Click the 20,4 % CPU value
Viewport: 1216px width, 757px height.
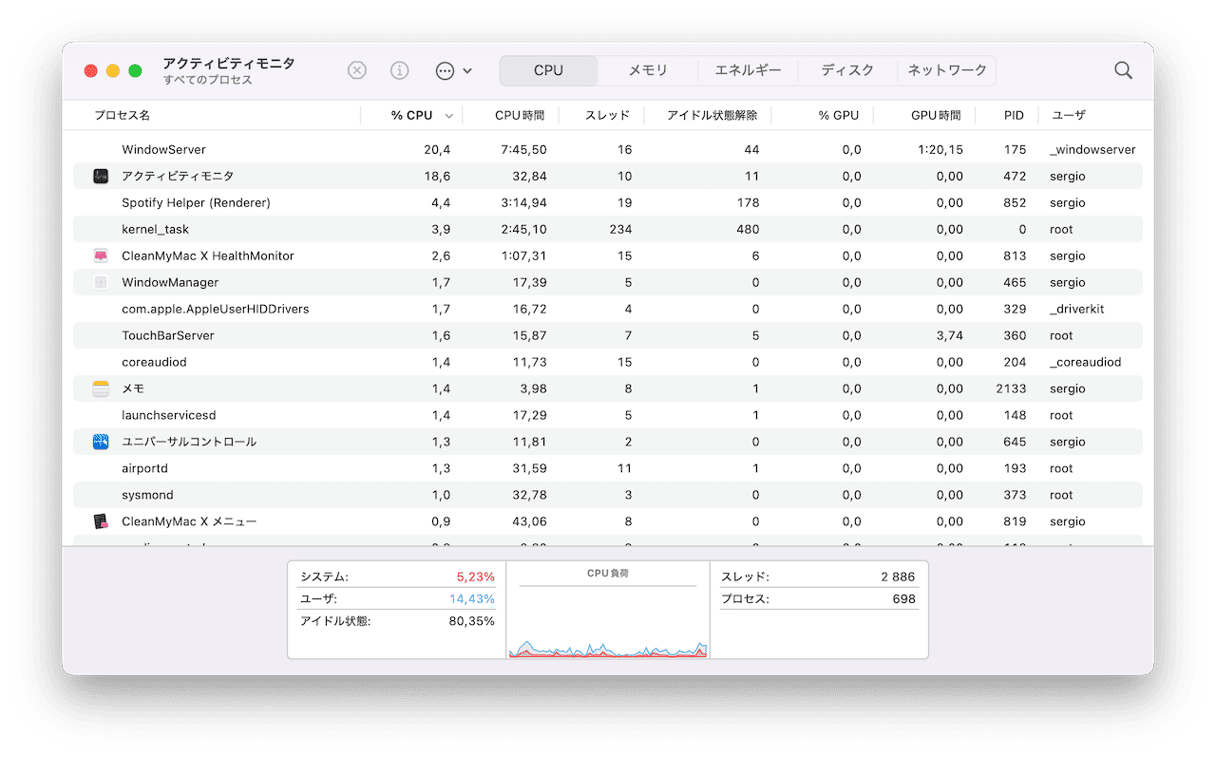(x=437, y=149)
